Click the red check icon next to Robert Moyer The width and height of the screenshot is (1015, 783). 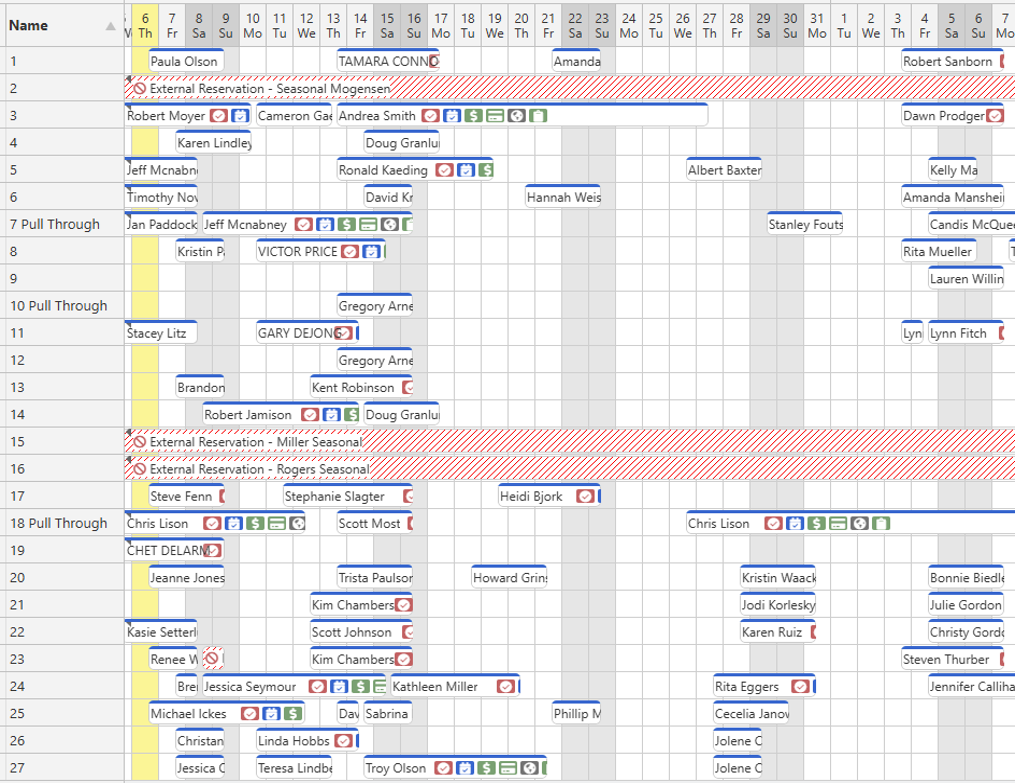point(219,116)
